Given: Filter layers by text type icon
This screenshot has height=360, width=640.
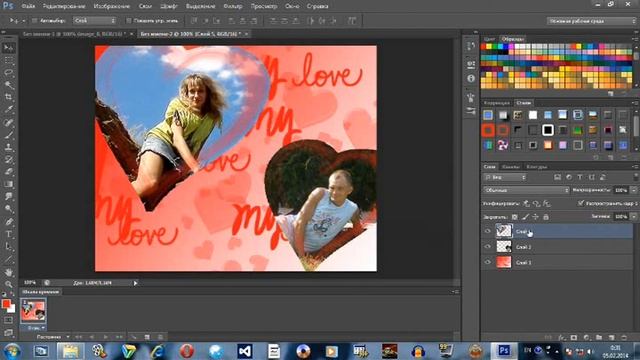Looking at the screenshot, I should pyautogui.click(x=580, y=177).
